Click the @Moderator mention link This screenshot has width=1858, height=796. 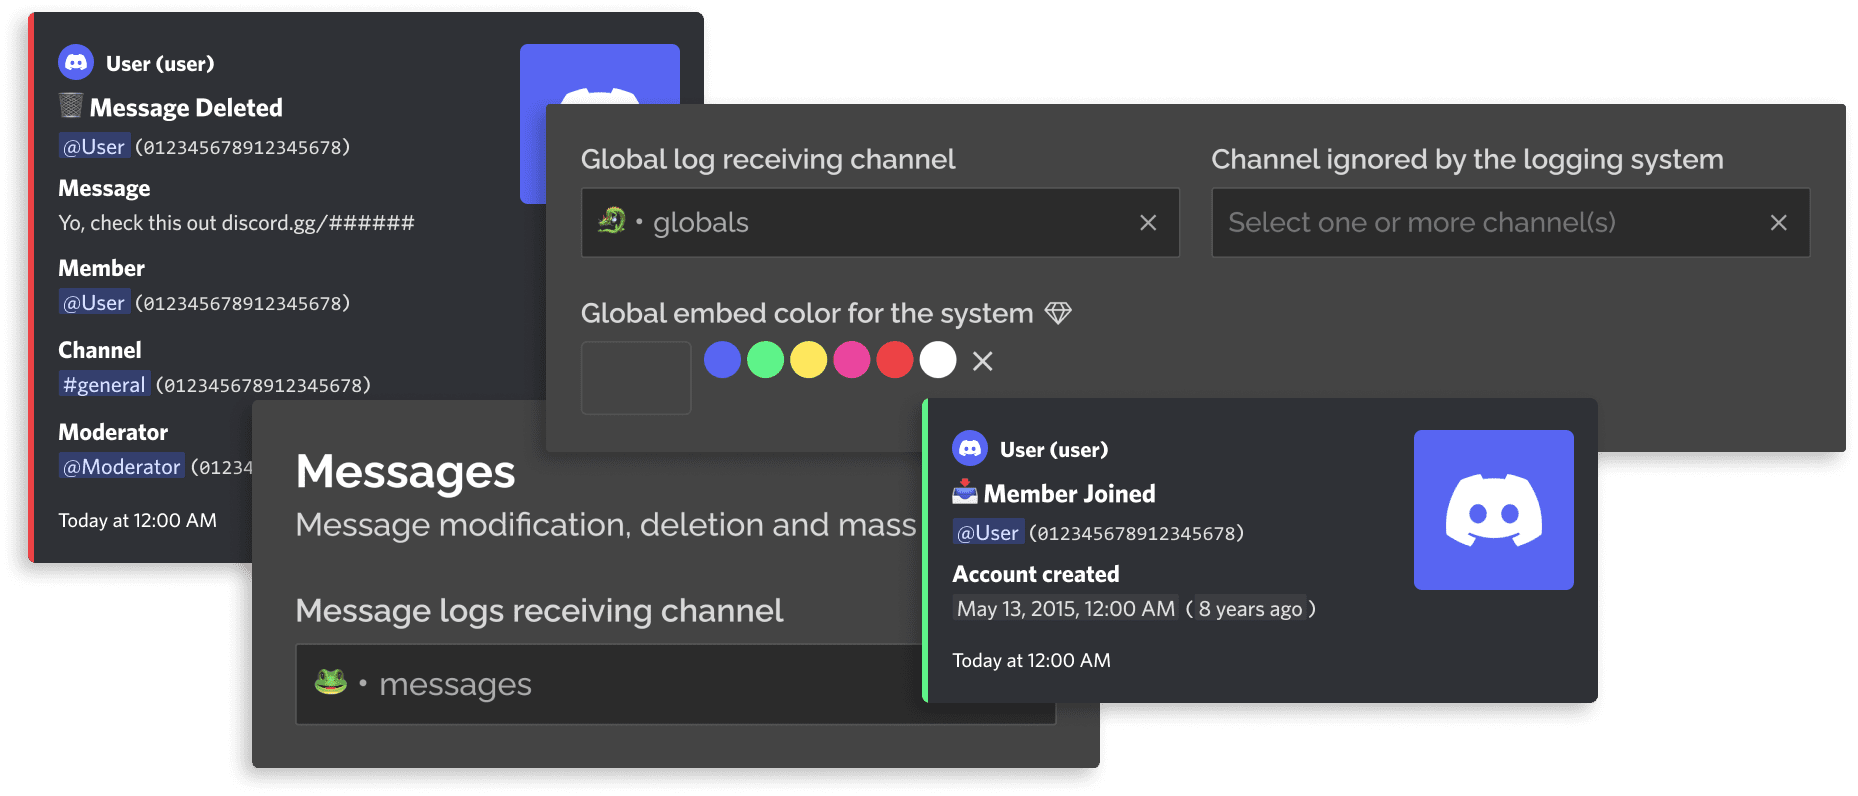point(121,467)
